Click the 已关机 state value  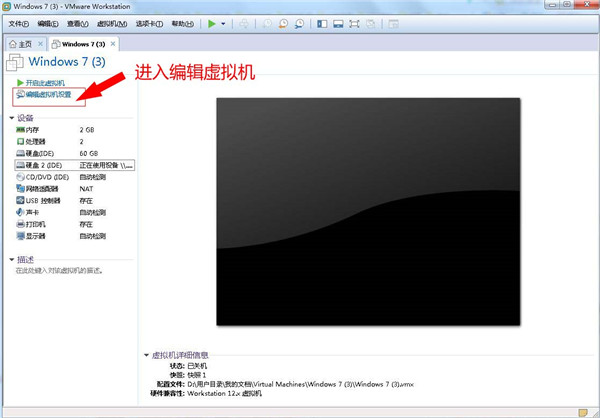click(x=197, y=366)
